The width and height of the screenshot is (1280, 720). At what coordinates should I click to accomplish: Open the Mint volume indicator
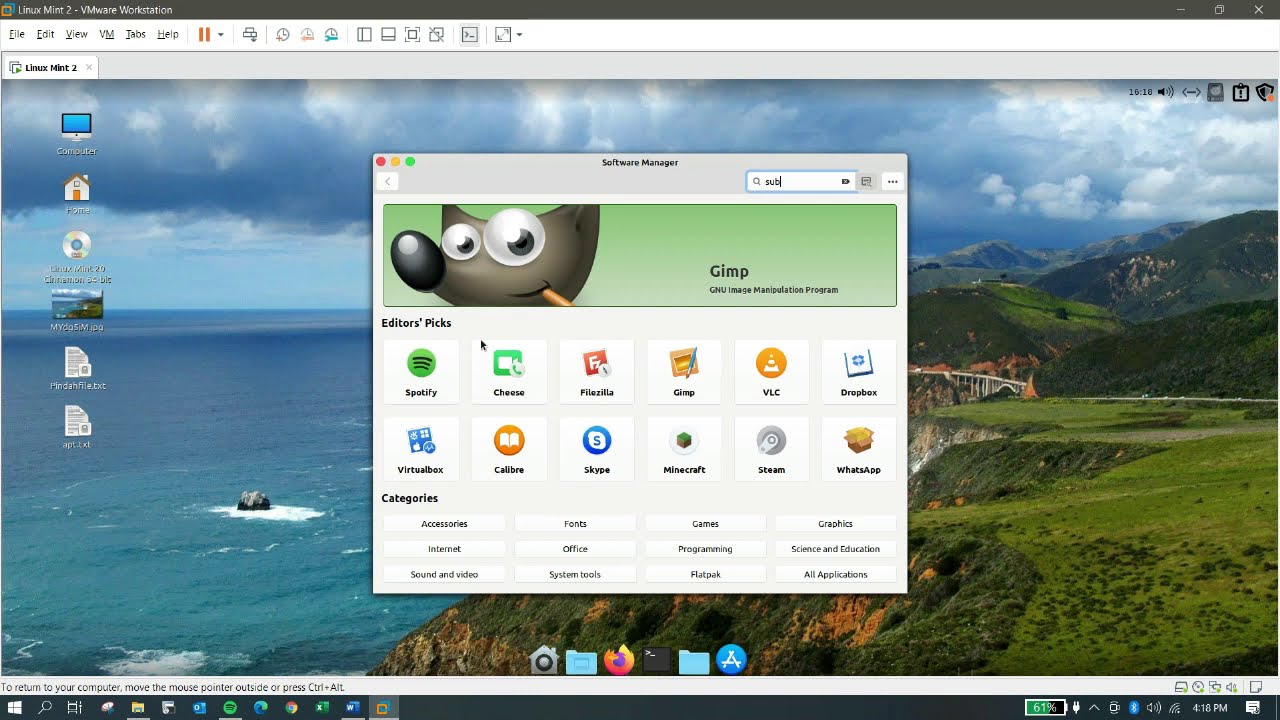[1166, 92]
